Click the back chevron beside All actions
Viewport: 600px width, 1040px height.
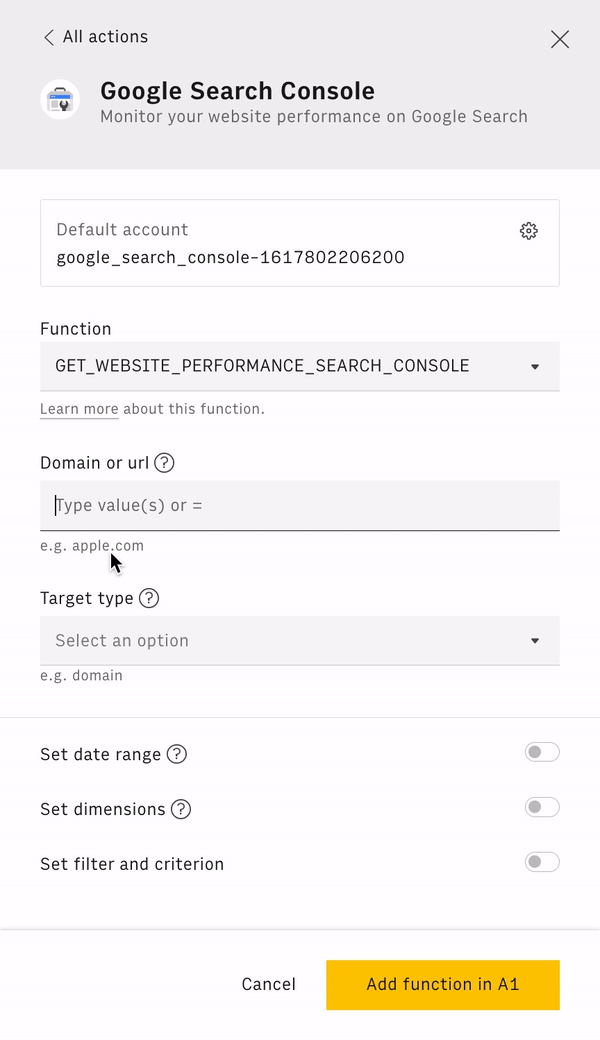click(x=48, y=37)
